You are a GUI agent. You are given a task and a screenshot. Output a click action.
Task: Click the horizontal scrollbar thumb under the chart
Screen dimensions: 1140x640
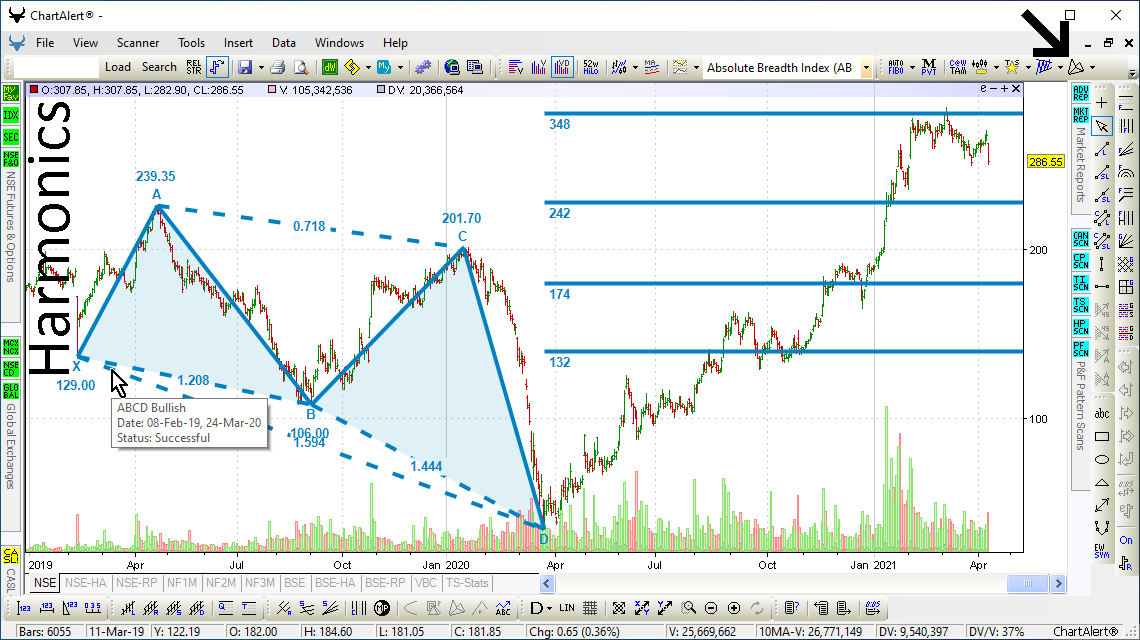tap(1027, 583)
